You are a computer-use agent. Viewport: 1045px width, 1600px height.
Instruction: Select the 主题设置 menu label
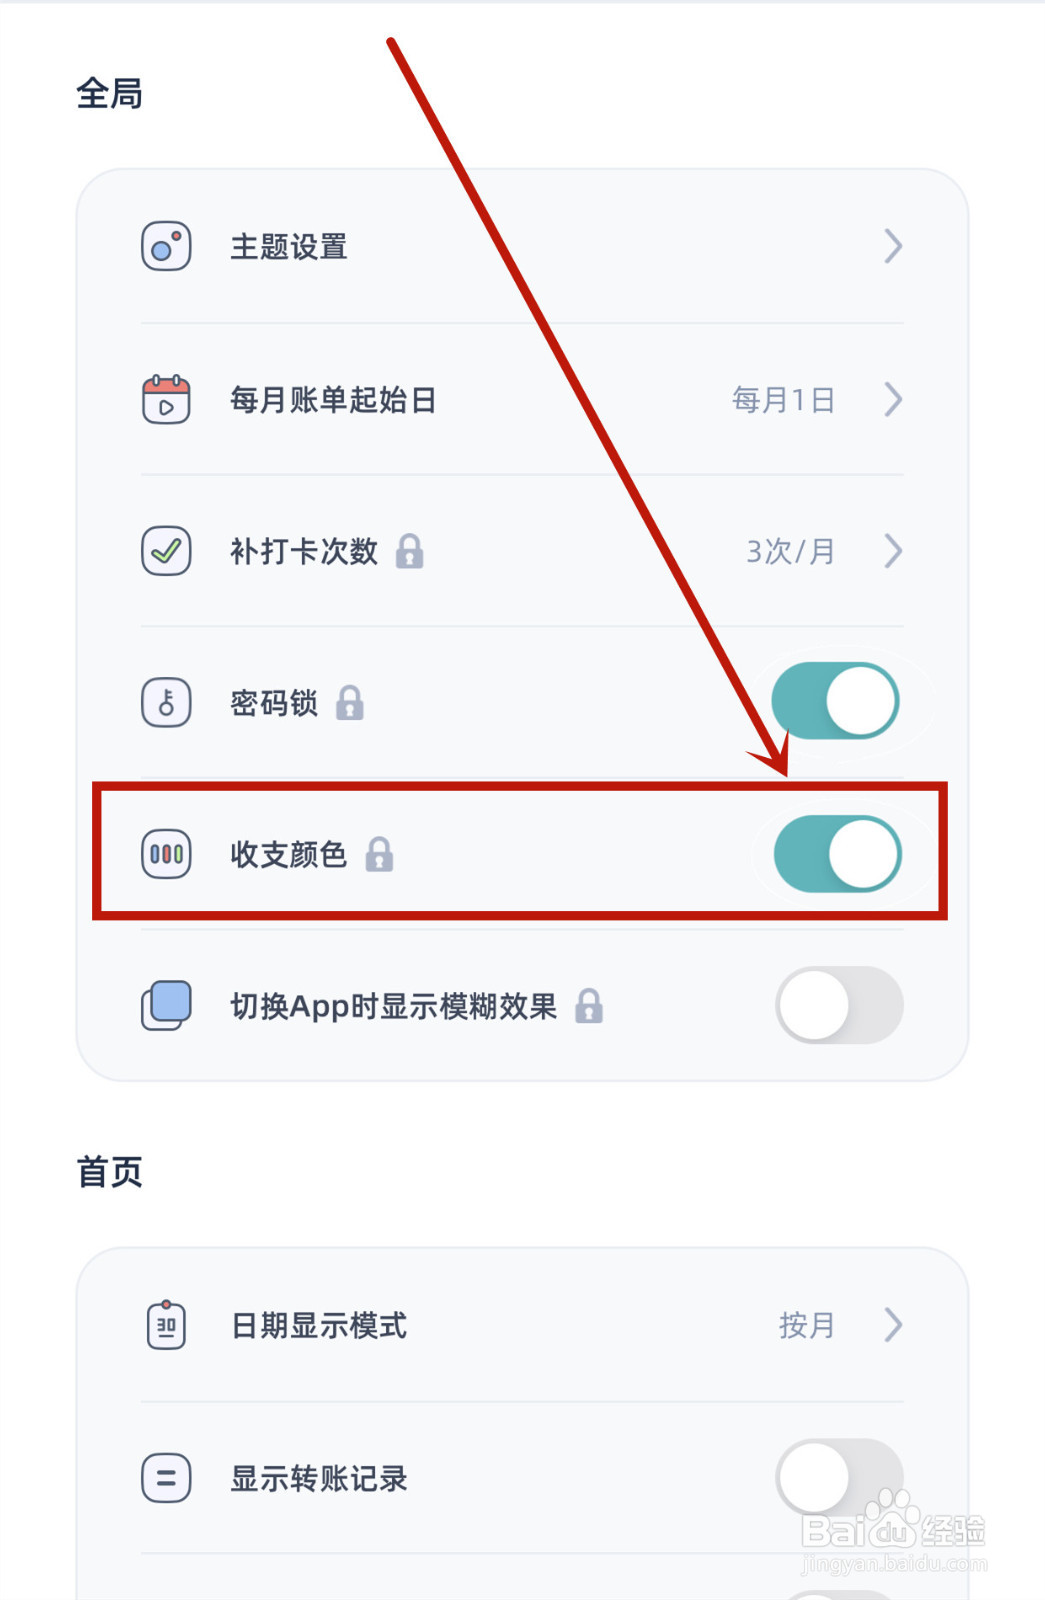[x=289, y=246]
